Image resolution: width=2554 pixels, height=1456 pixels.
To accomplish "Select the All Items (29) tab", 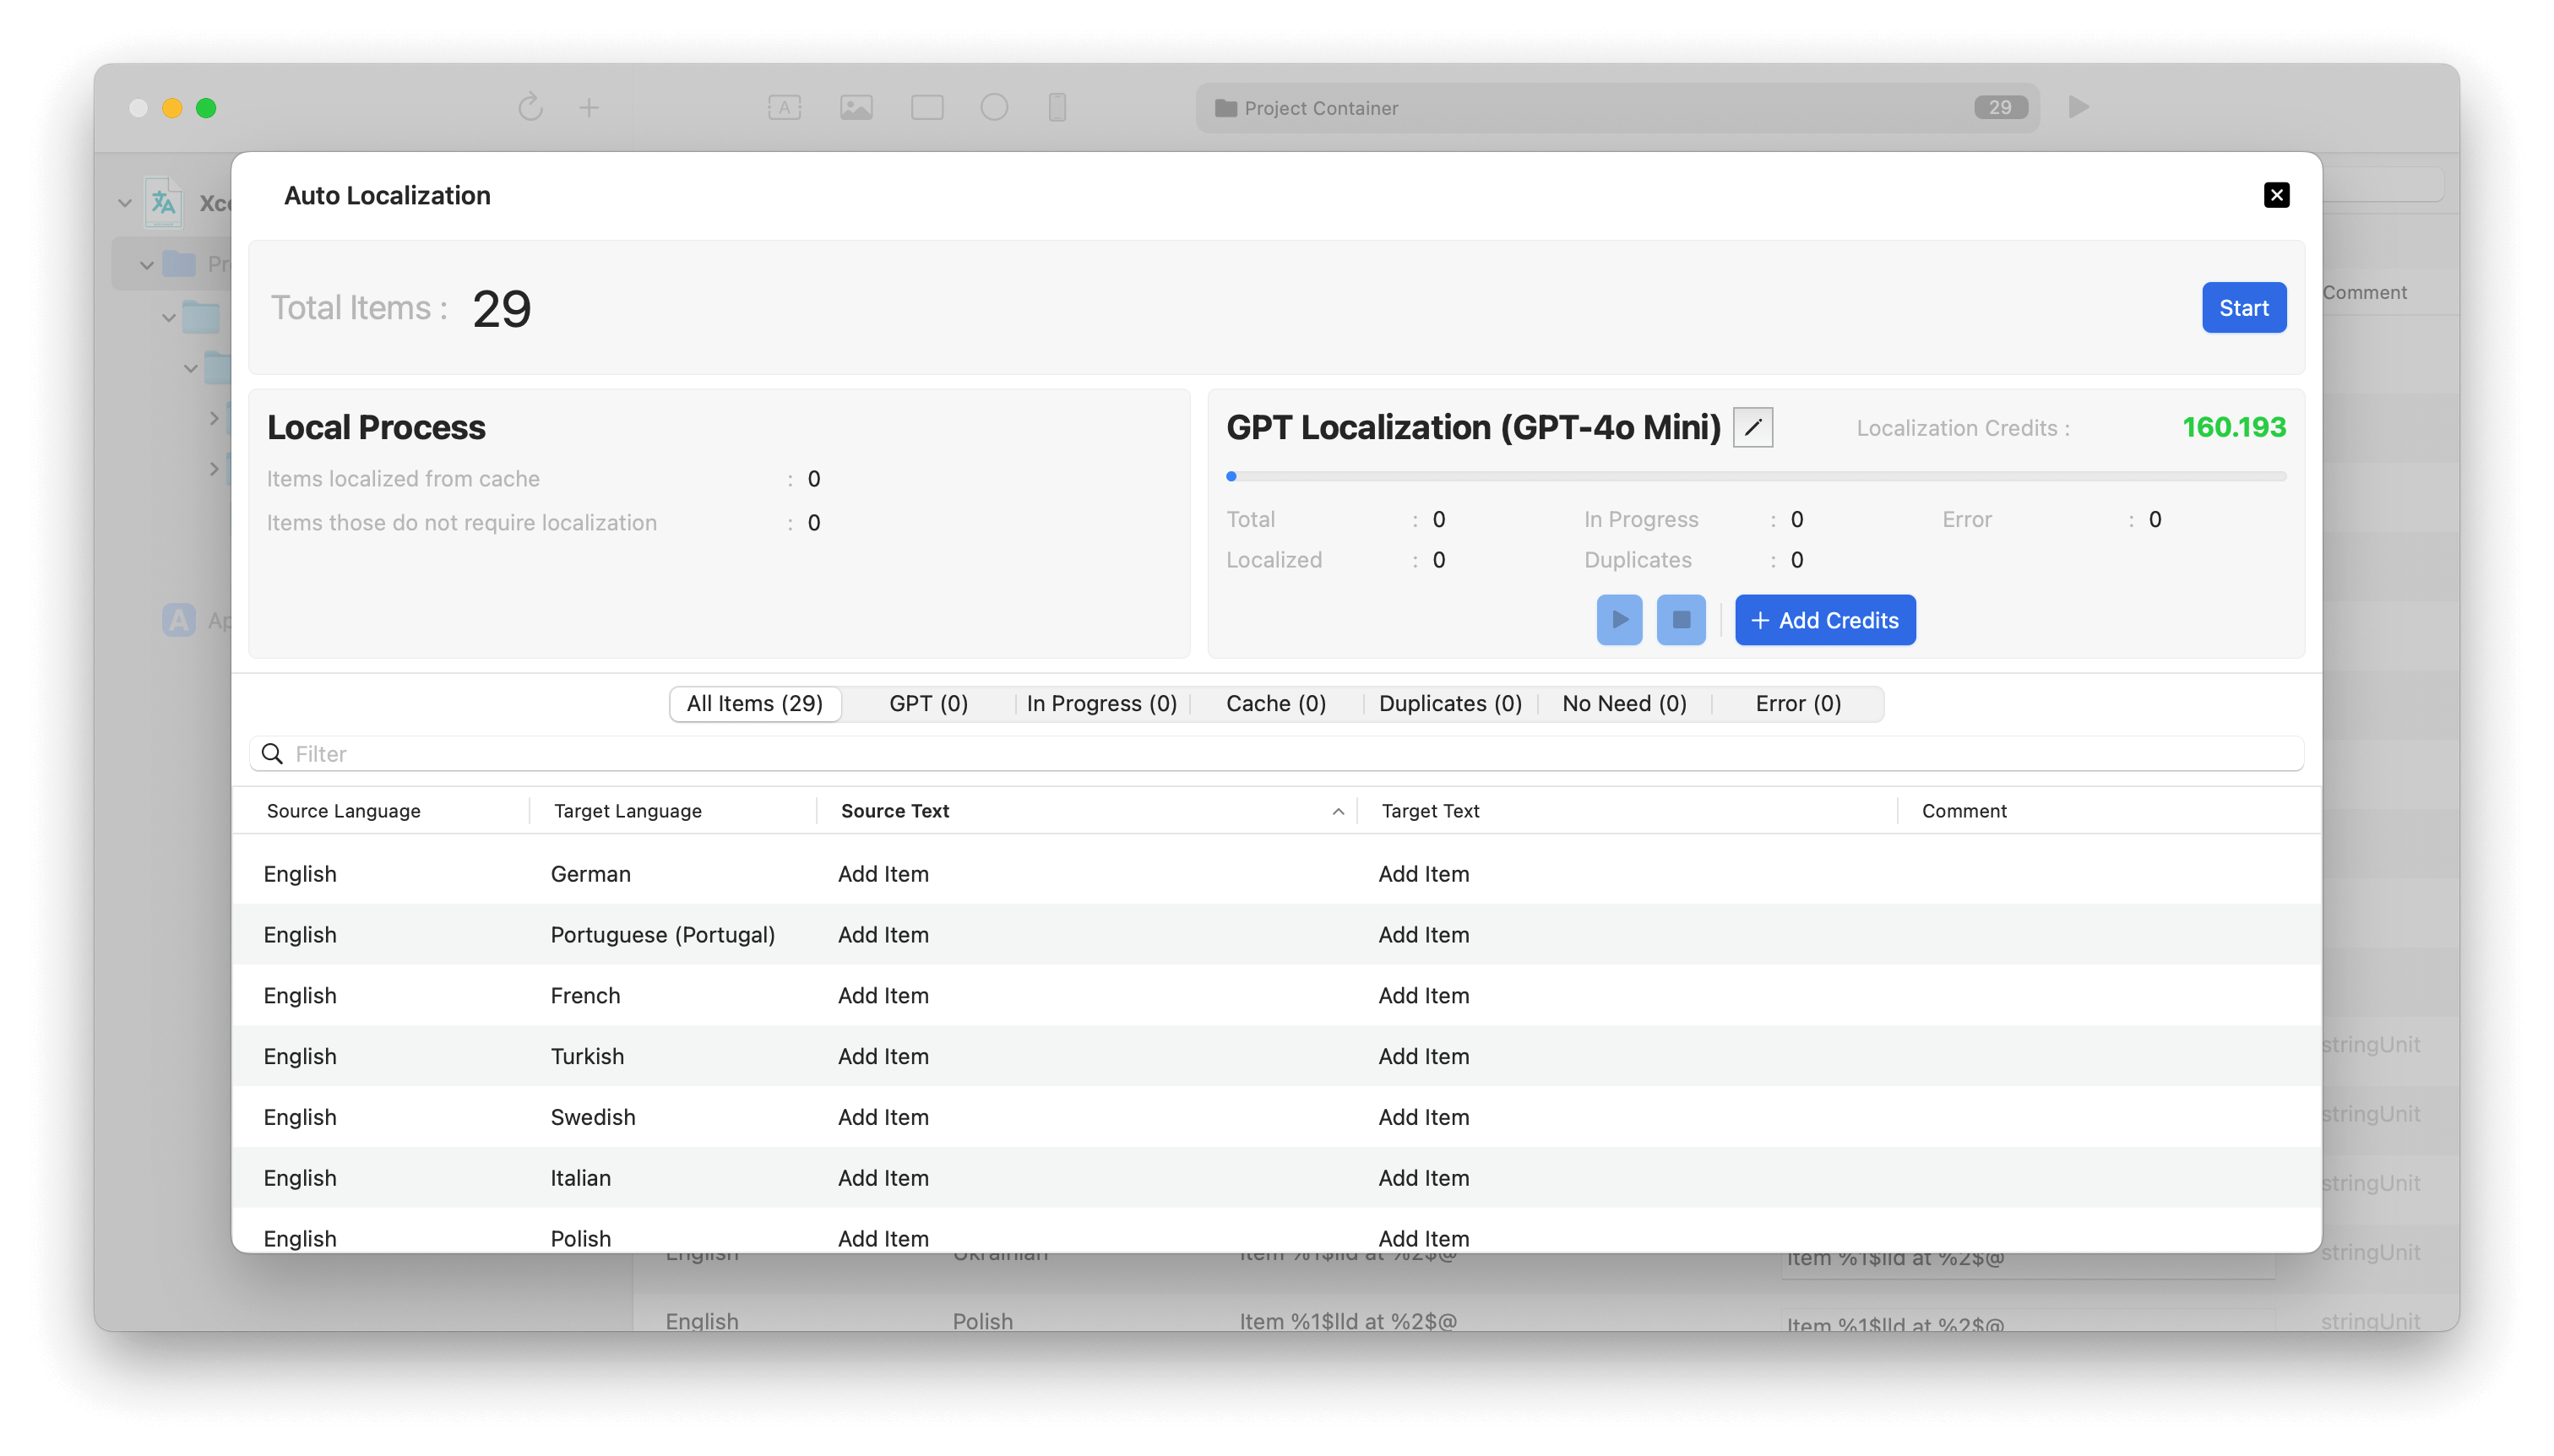I will pyautogui.click(x=755, y=704).
